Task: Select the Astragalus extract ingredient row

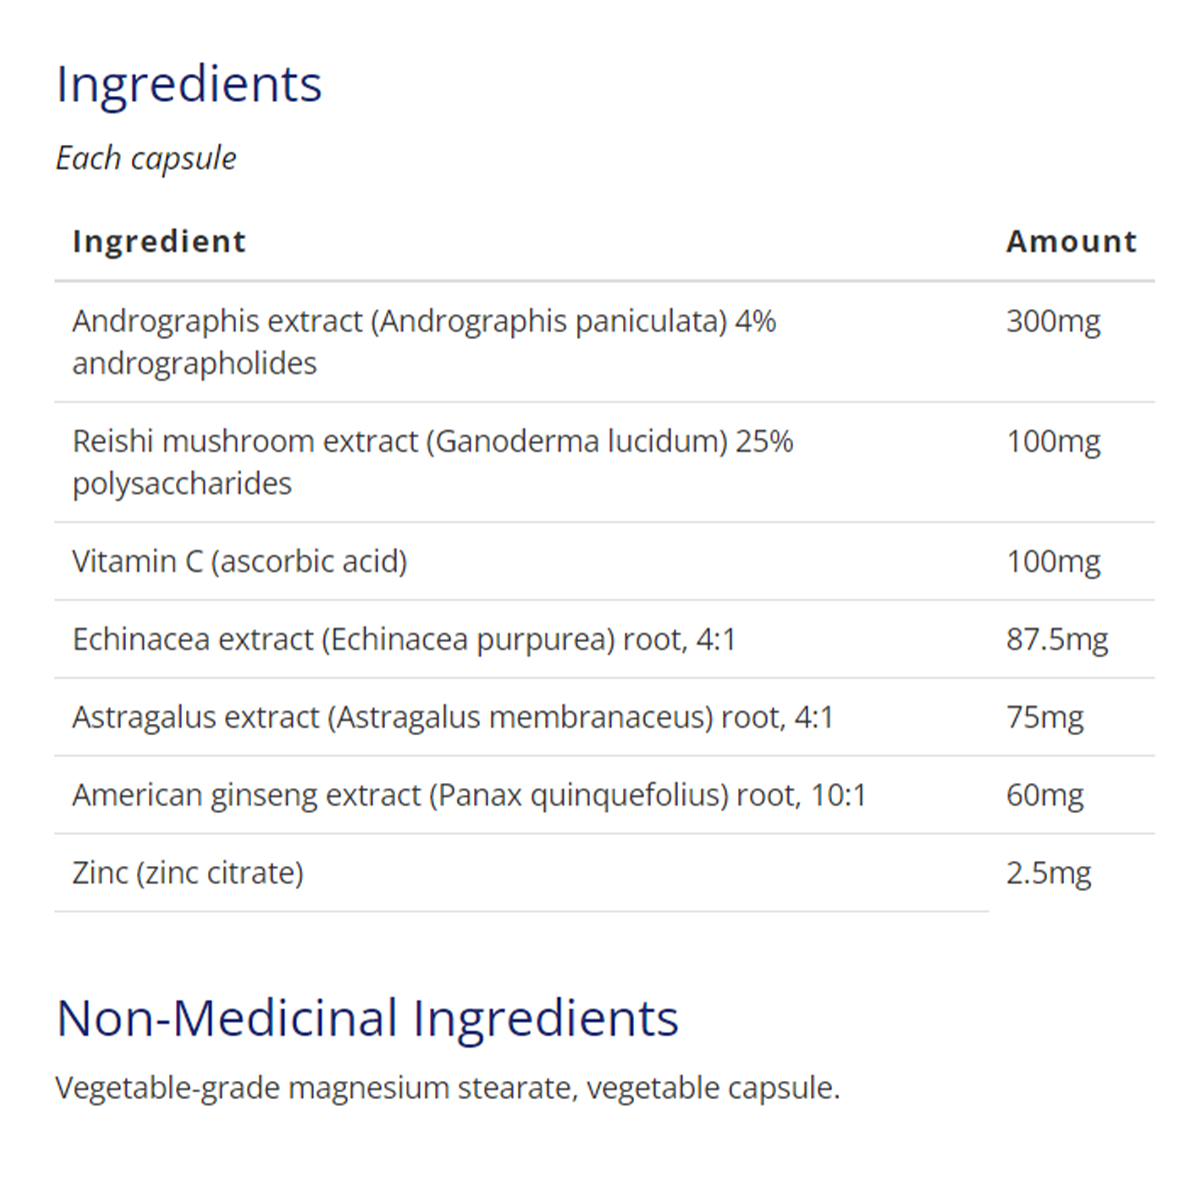Action: click(452, 717)
